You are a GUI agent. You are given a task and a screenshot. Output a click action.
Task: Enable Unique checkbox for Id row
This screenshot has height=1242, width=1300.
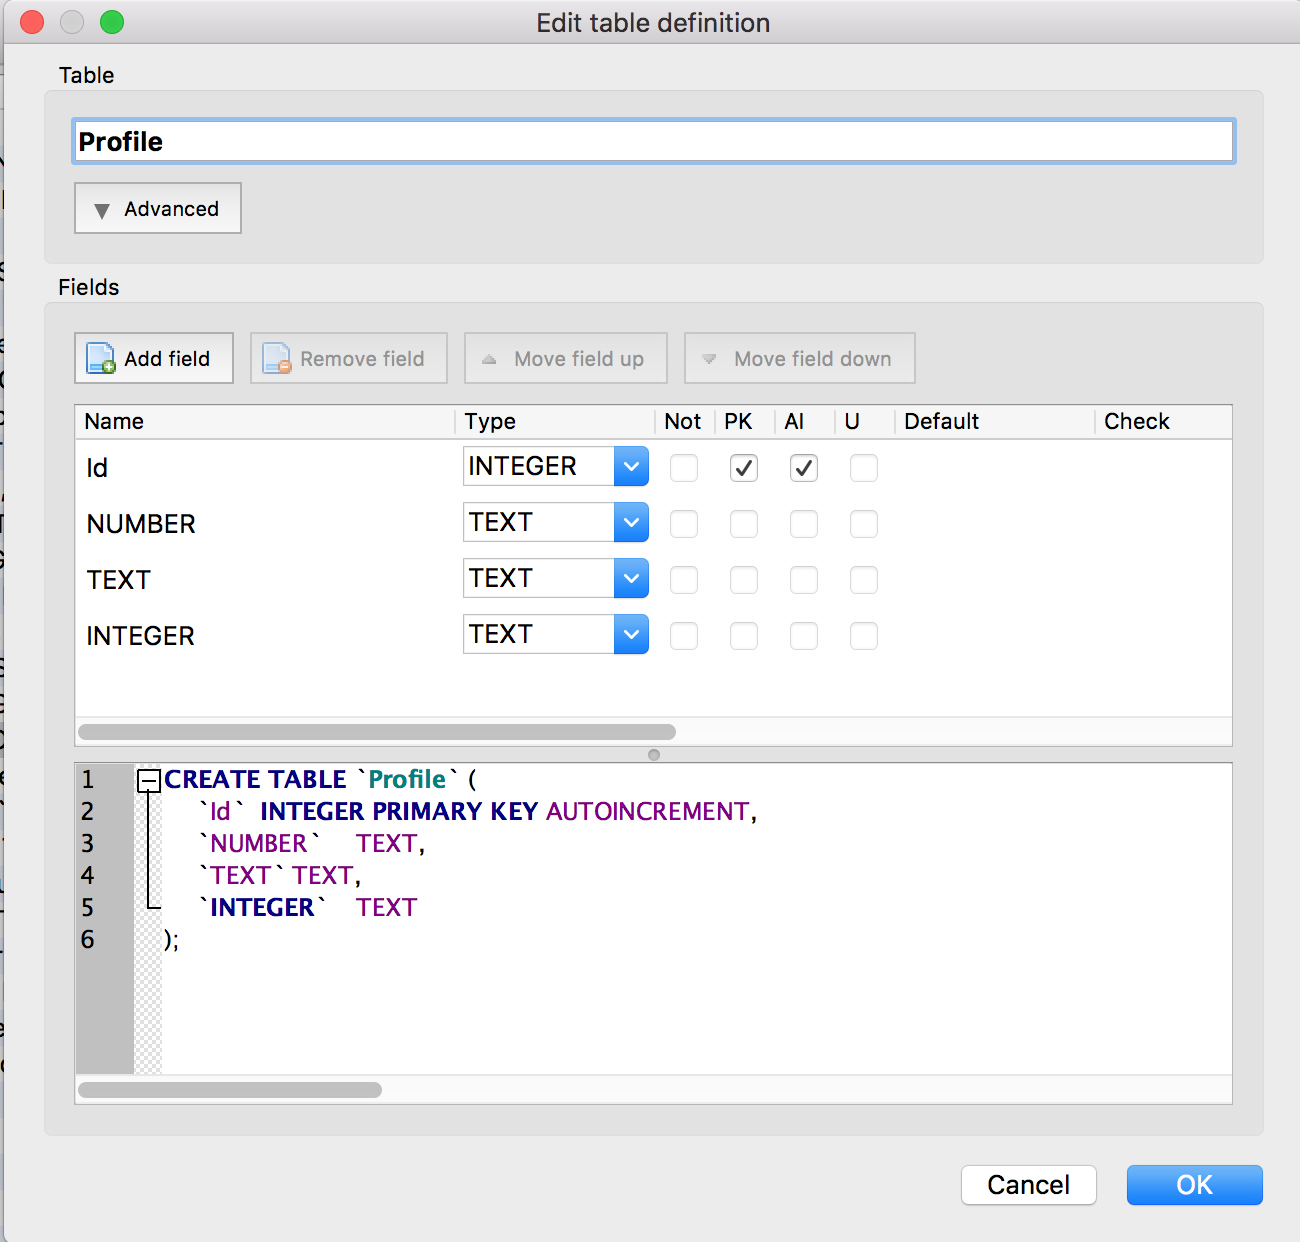[864, 468]
